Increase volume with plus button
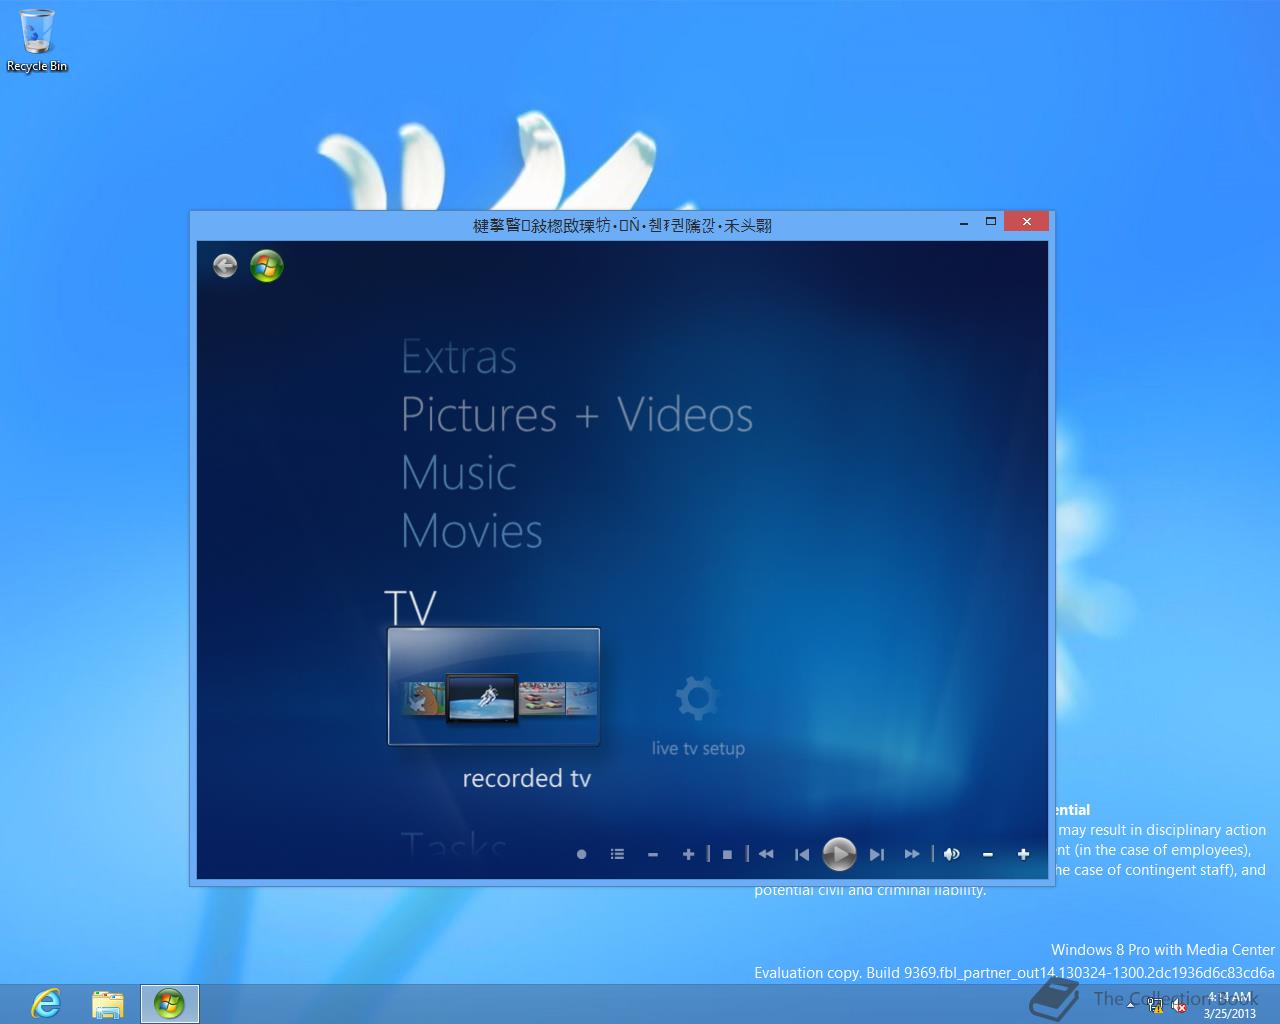 (x=1023, y=854)
